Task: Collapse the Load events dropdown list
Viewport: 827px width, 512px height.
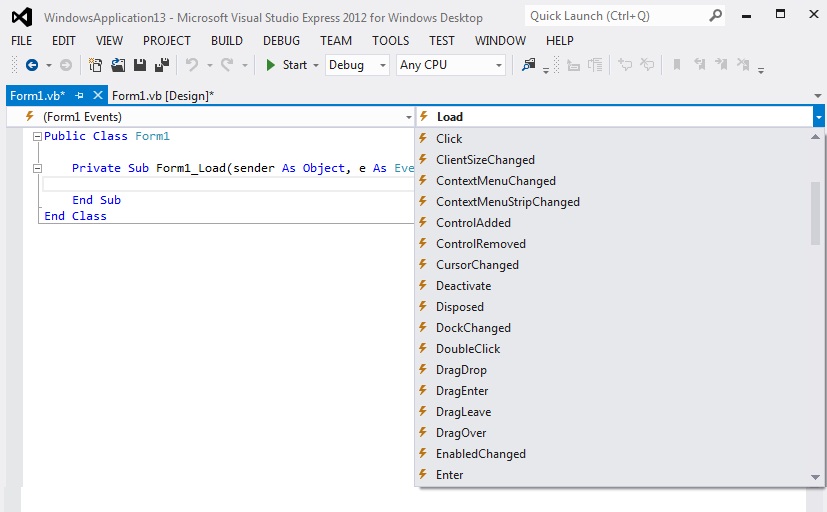Action: [x=819, y=117]
